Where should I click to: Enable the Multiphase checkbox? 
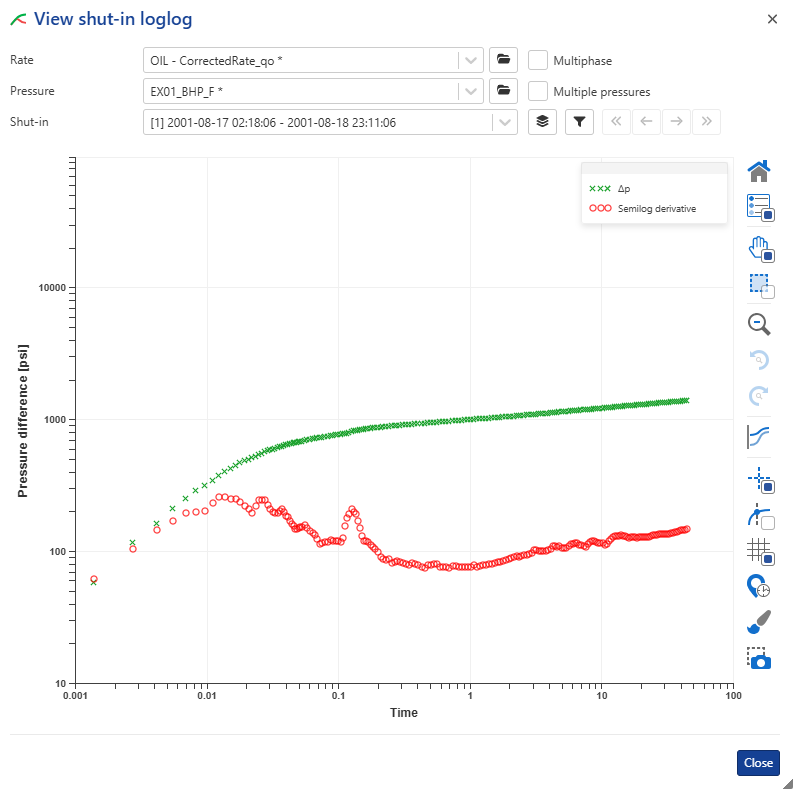pyautogui.click(x=538, y=60)
